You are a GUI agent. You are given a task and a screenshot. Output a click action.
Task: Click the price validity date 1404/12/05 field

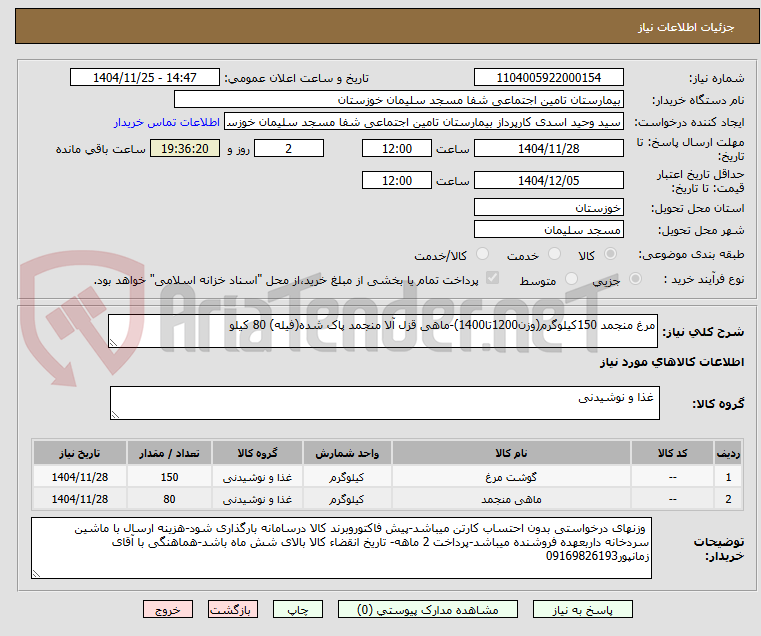coord(548,181)
